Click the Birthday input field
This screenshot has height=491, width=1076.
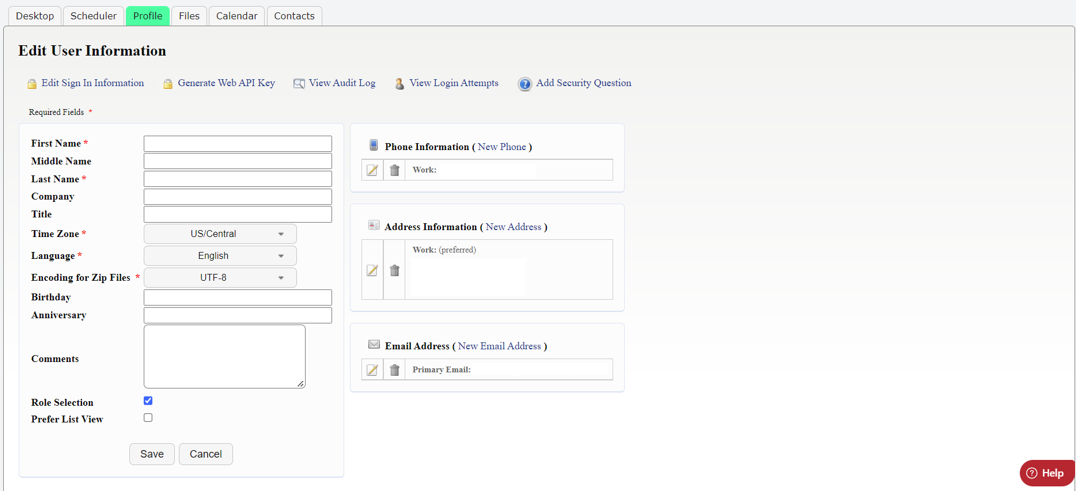coord(237,298)
